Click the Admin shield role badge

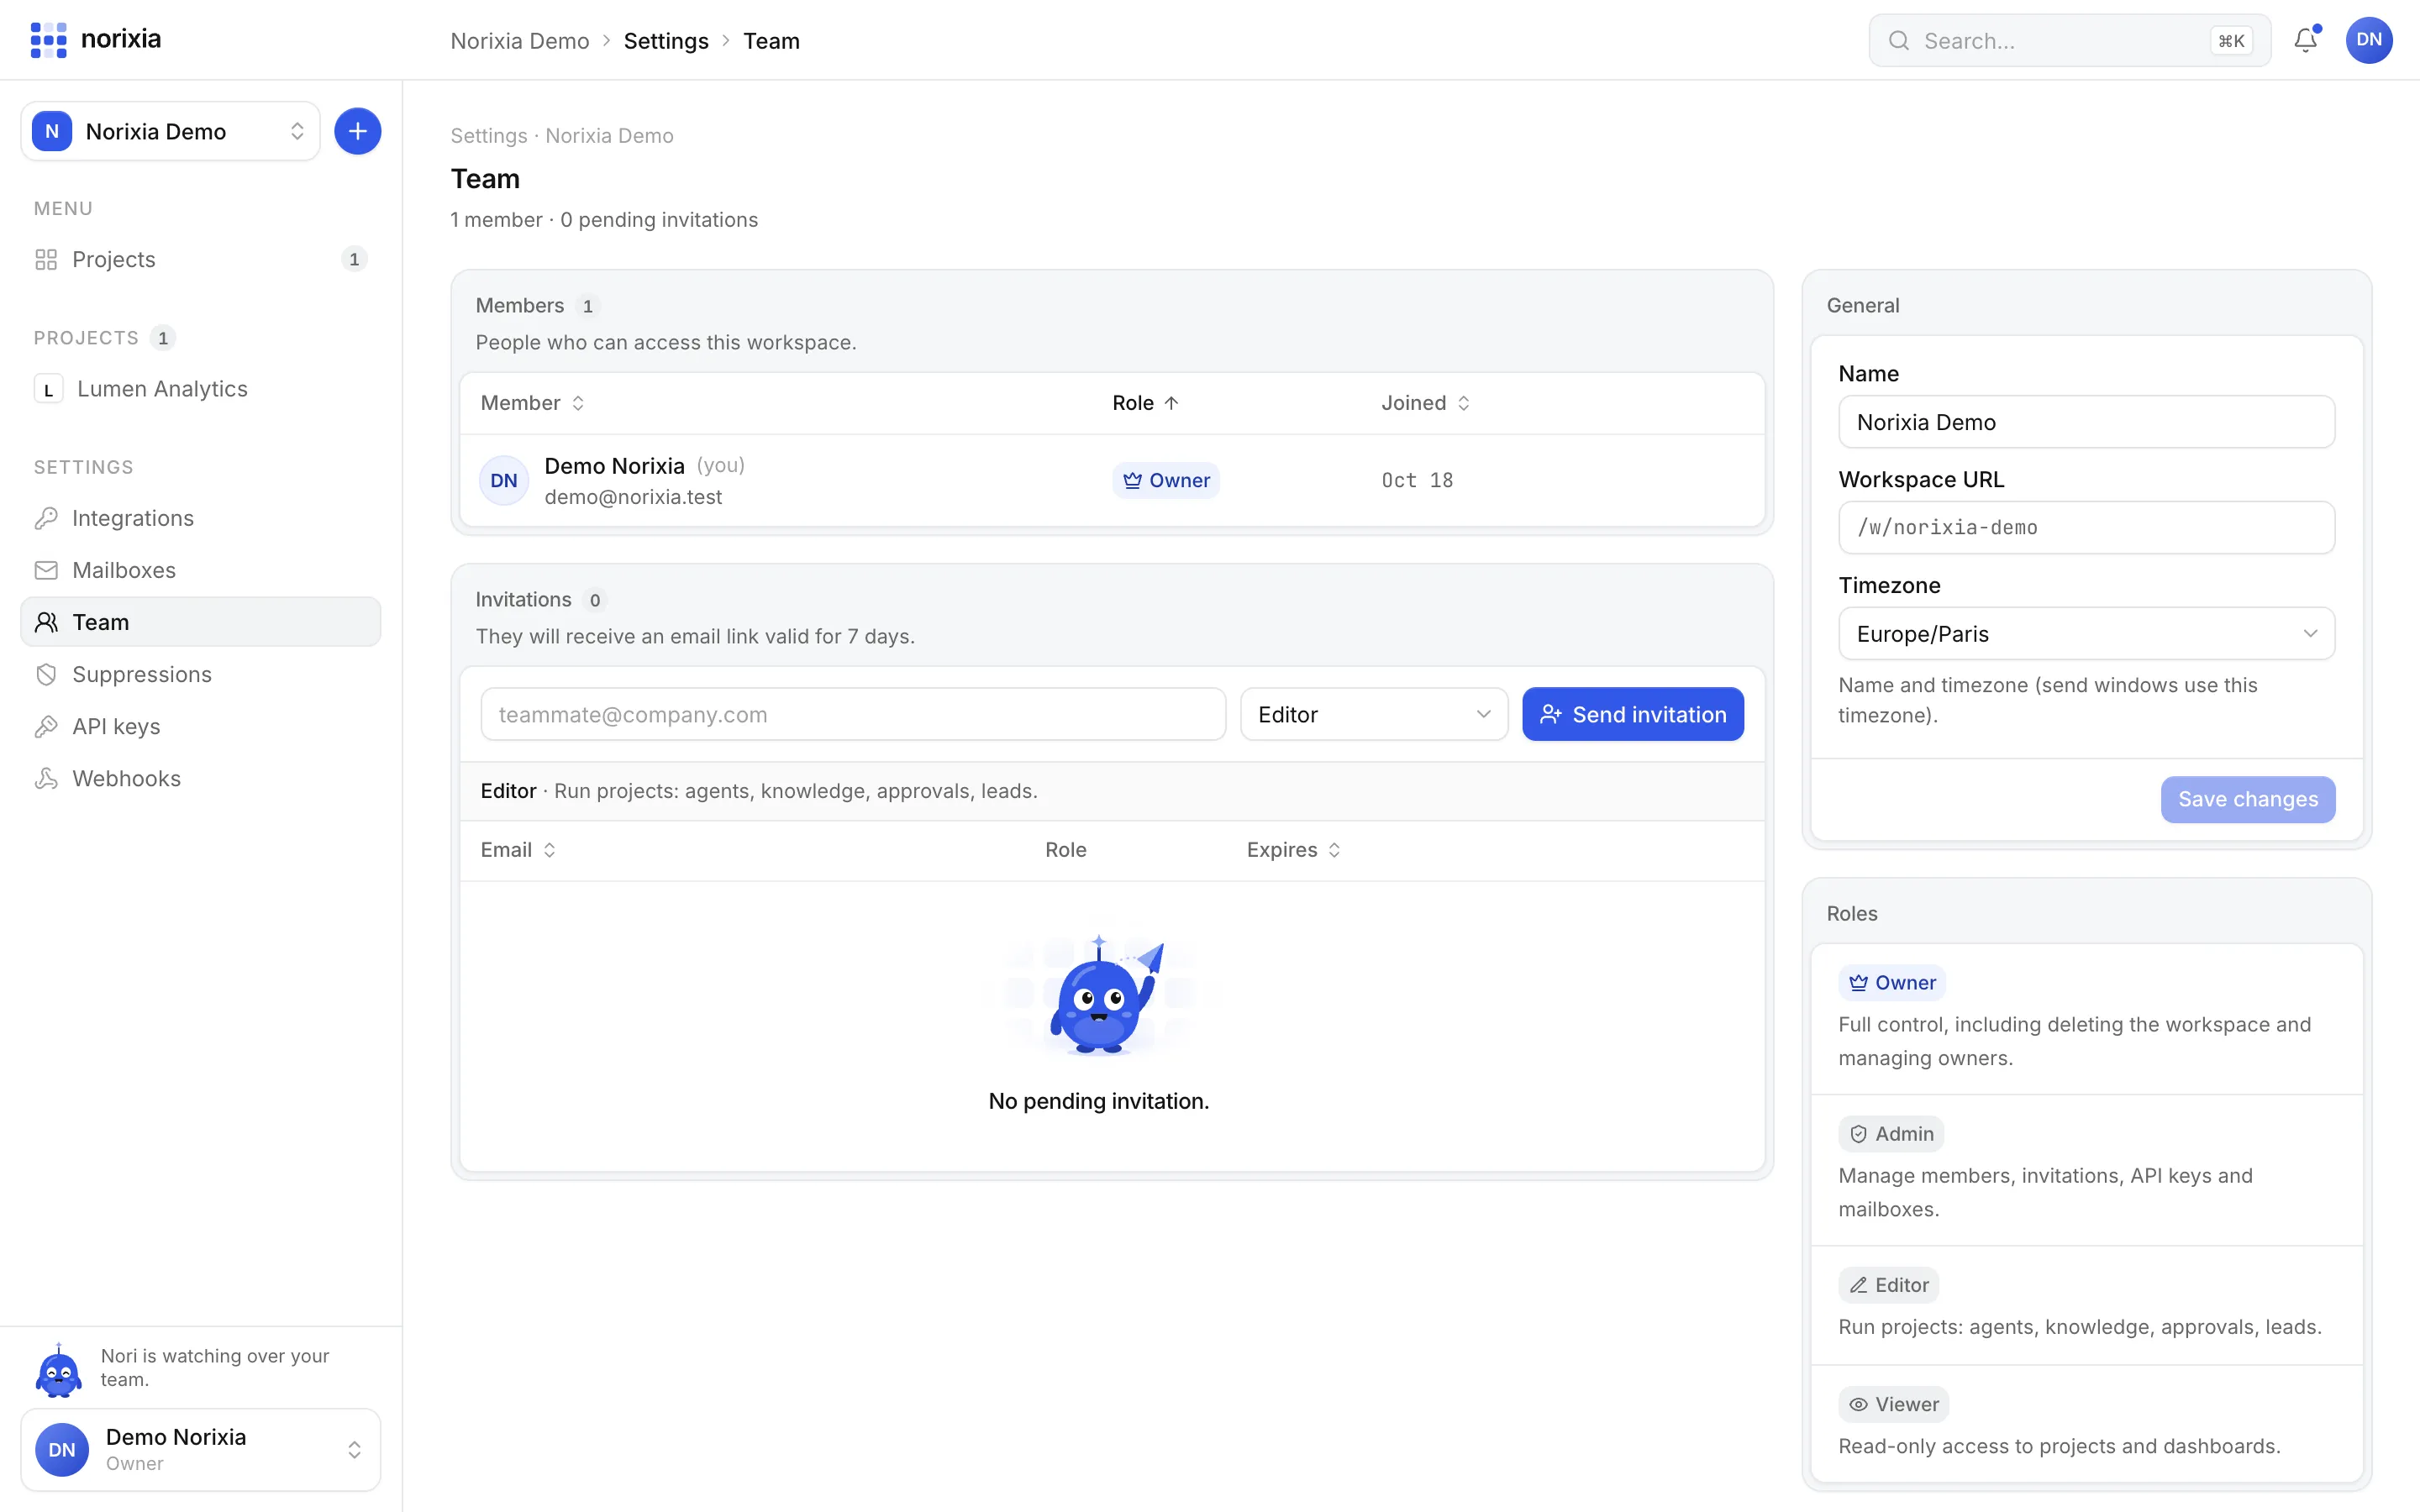point(1891,1134)
